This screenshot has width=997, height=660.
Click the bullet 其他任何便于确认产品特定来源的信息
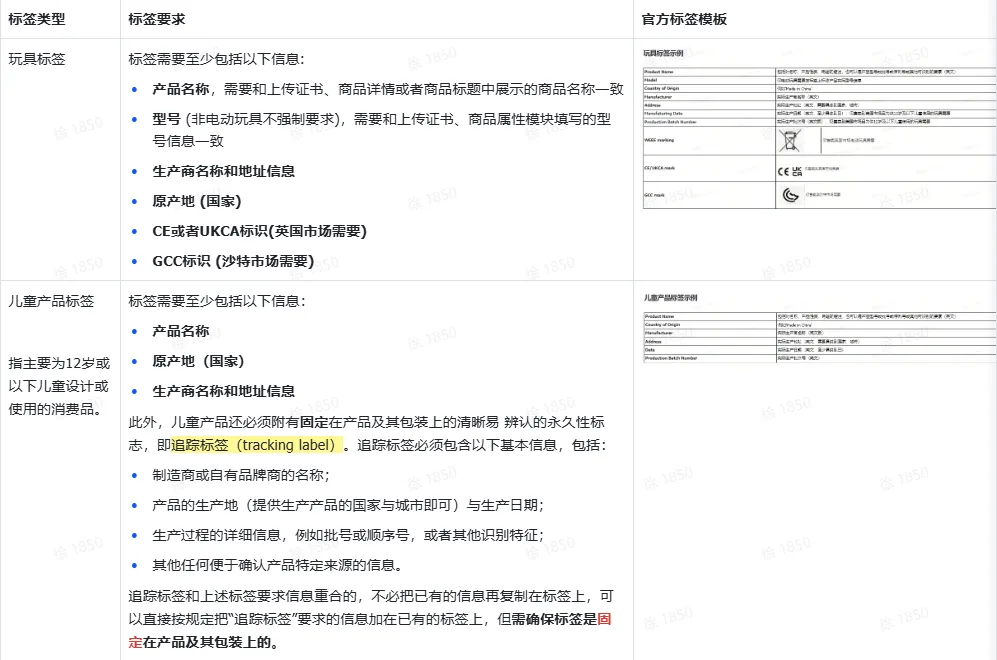tap(277, 565)
